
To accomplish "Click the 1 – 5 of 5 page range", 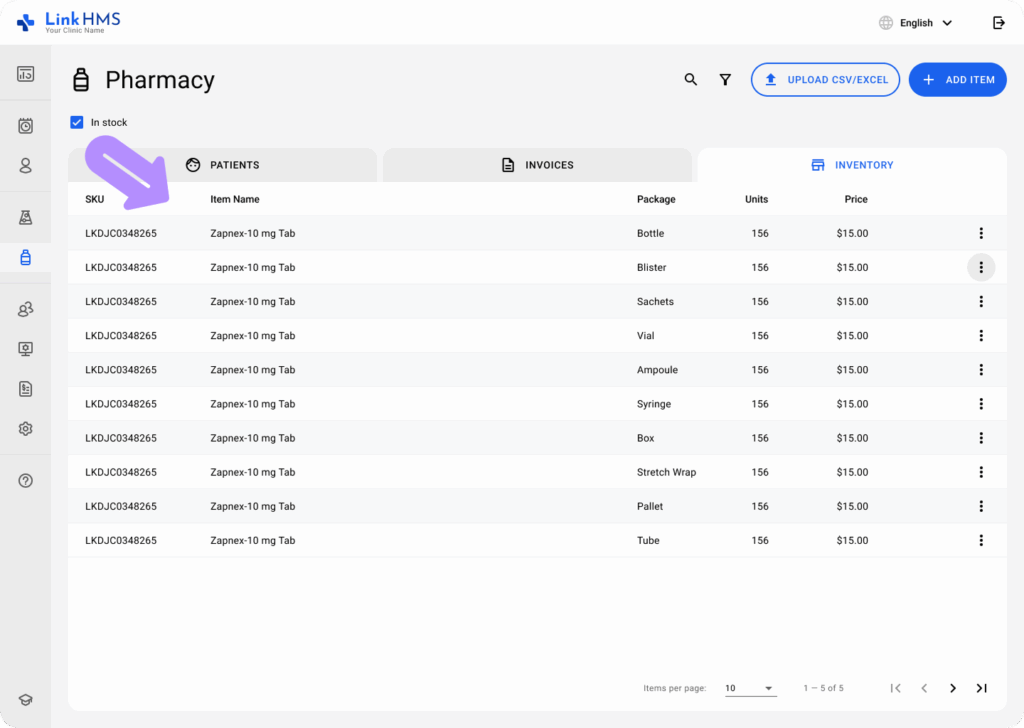I will 824,688.
